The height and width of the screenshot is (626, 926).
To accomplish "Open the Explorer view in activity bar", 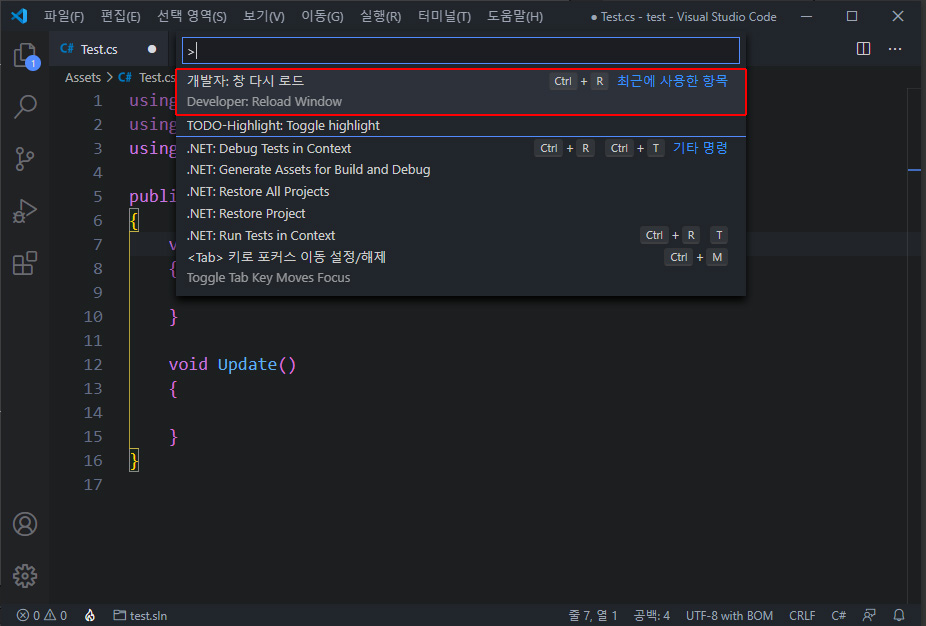I will pos(25,56).
